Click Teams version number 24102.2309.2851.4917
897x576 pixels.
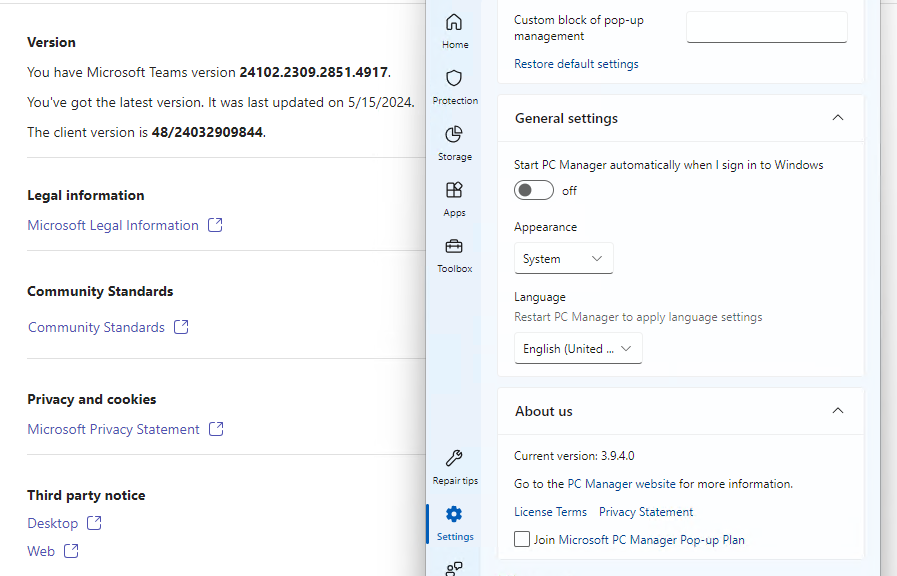tap(313, 72)
